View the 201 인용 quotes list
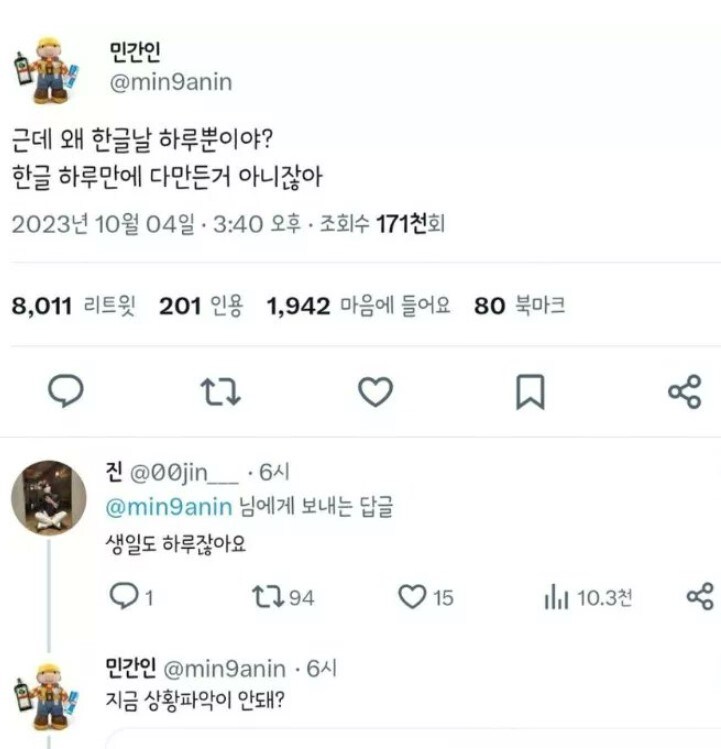Screen dimensions: 721x749 pyautogui.click(x=200, y=306)
